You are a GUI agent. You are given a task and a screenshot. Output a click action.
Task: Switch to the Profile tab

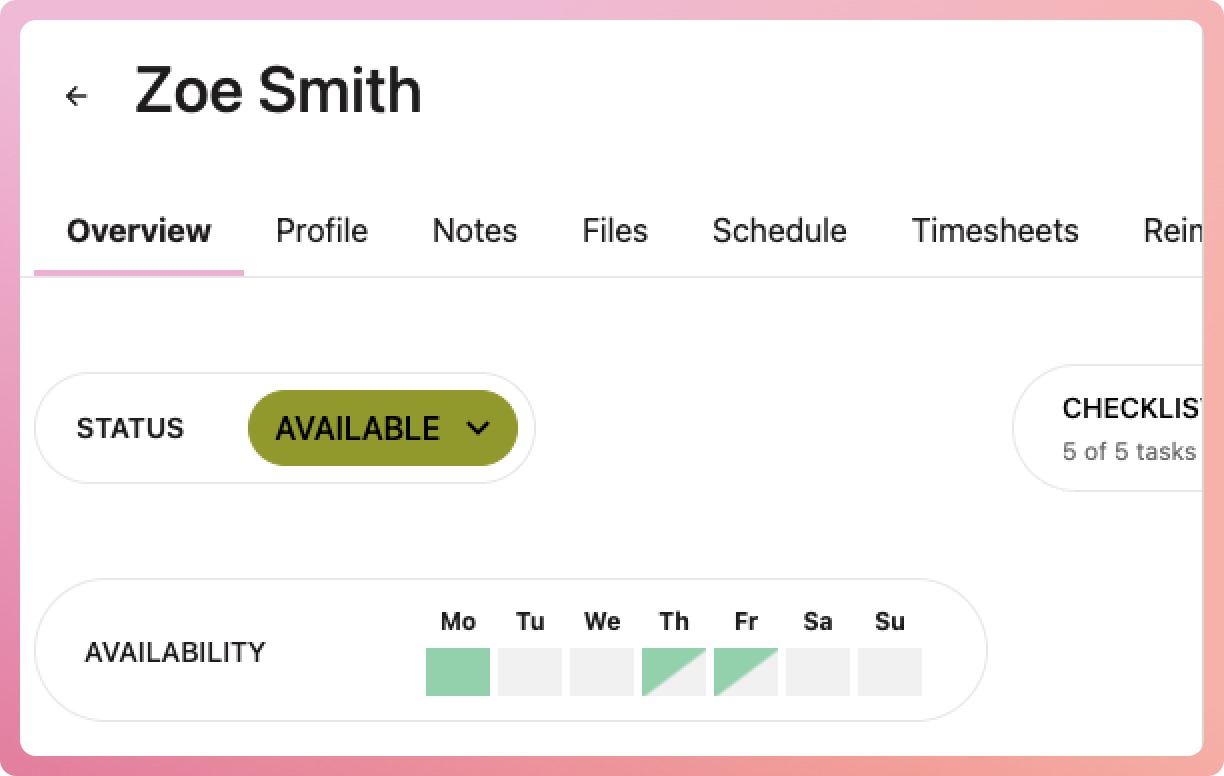coord(322,231)
